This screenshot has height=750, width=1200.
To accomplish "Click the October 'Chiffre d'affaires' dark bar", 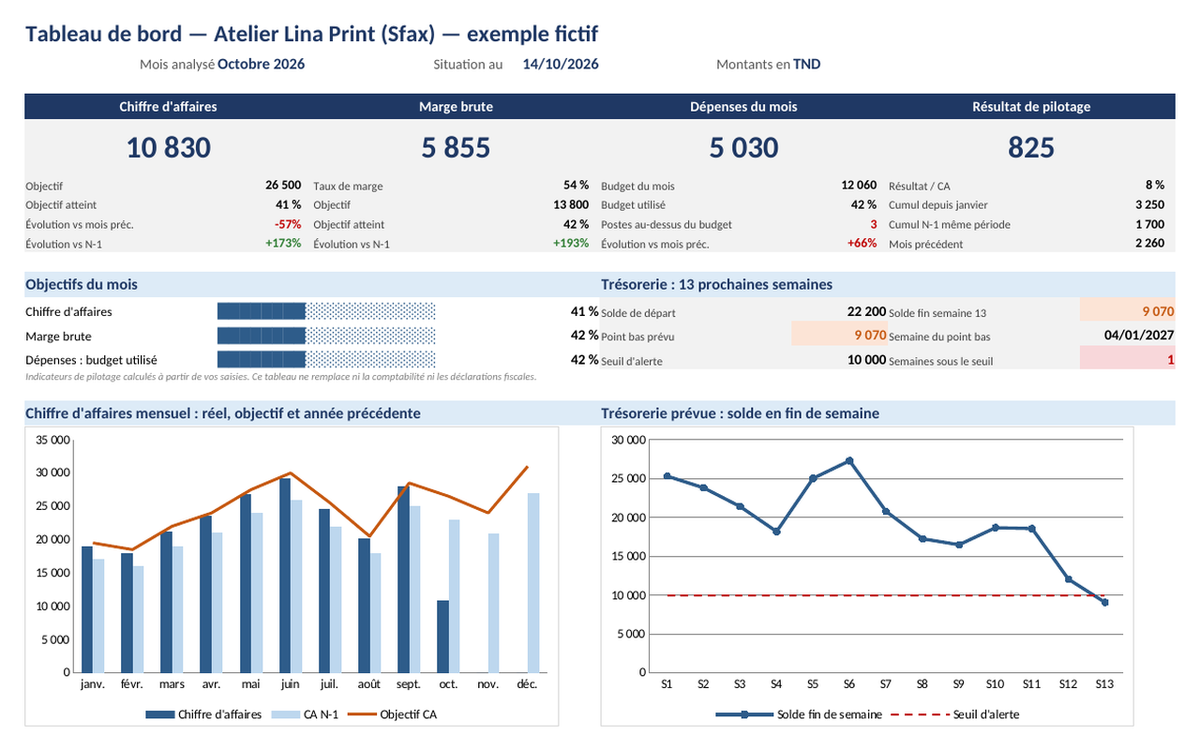I will coord(443,636).
